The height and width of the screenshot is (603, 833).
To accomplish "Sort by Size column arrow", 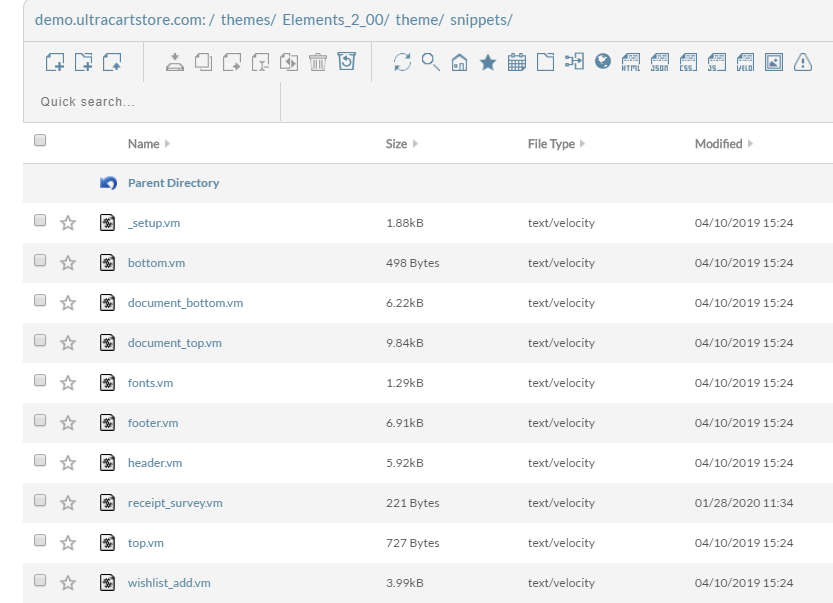I will 415,143.
